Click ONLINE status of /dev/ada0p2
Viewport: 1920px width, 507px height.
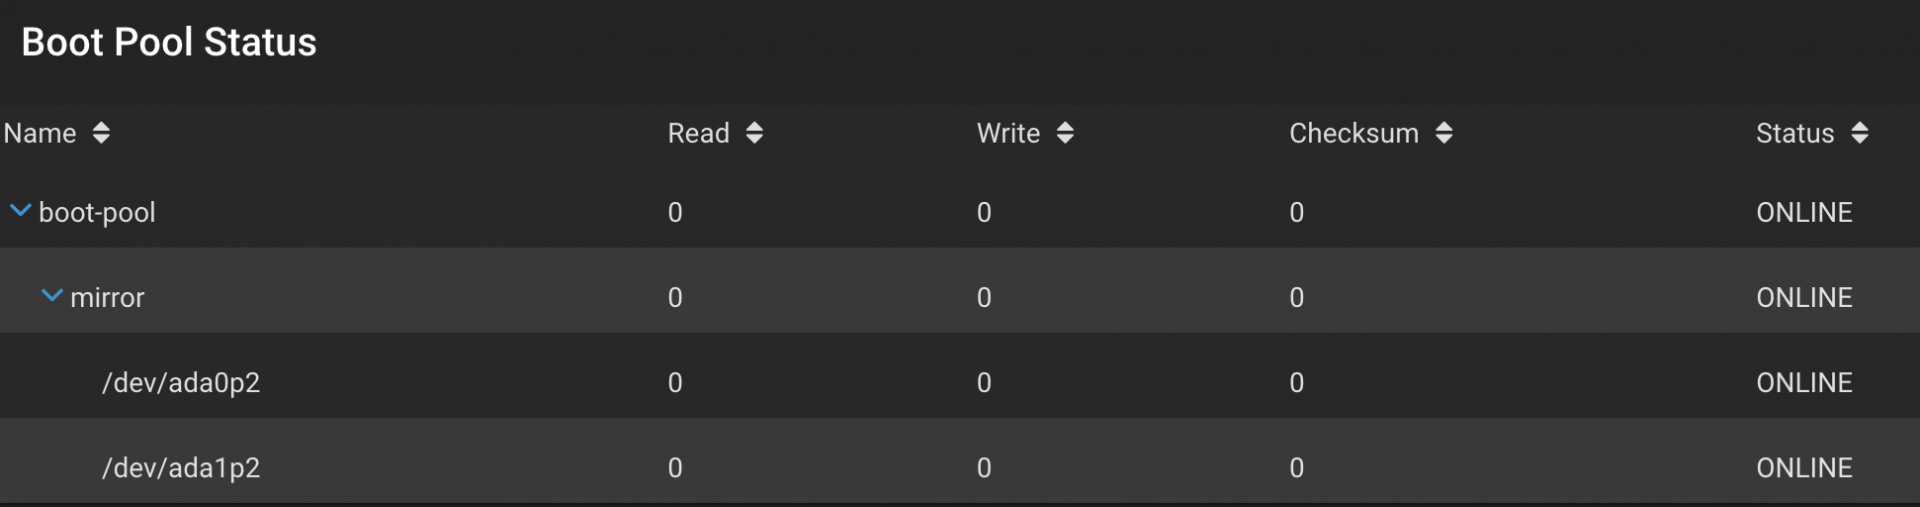[x=1804, y=382]
